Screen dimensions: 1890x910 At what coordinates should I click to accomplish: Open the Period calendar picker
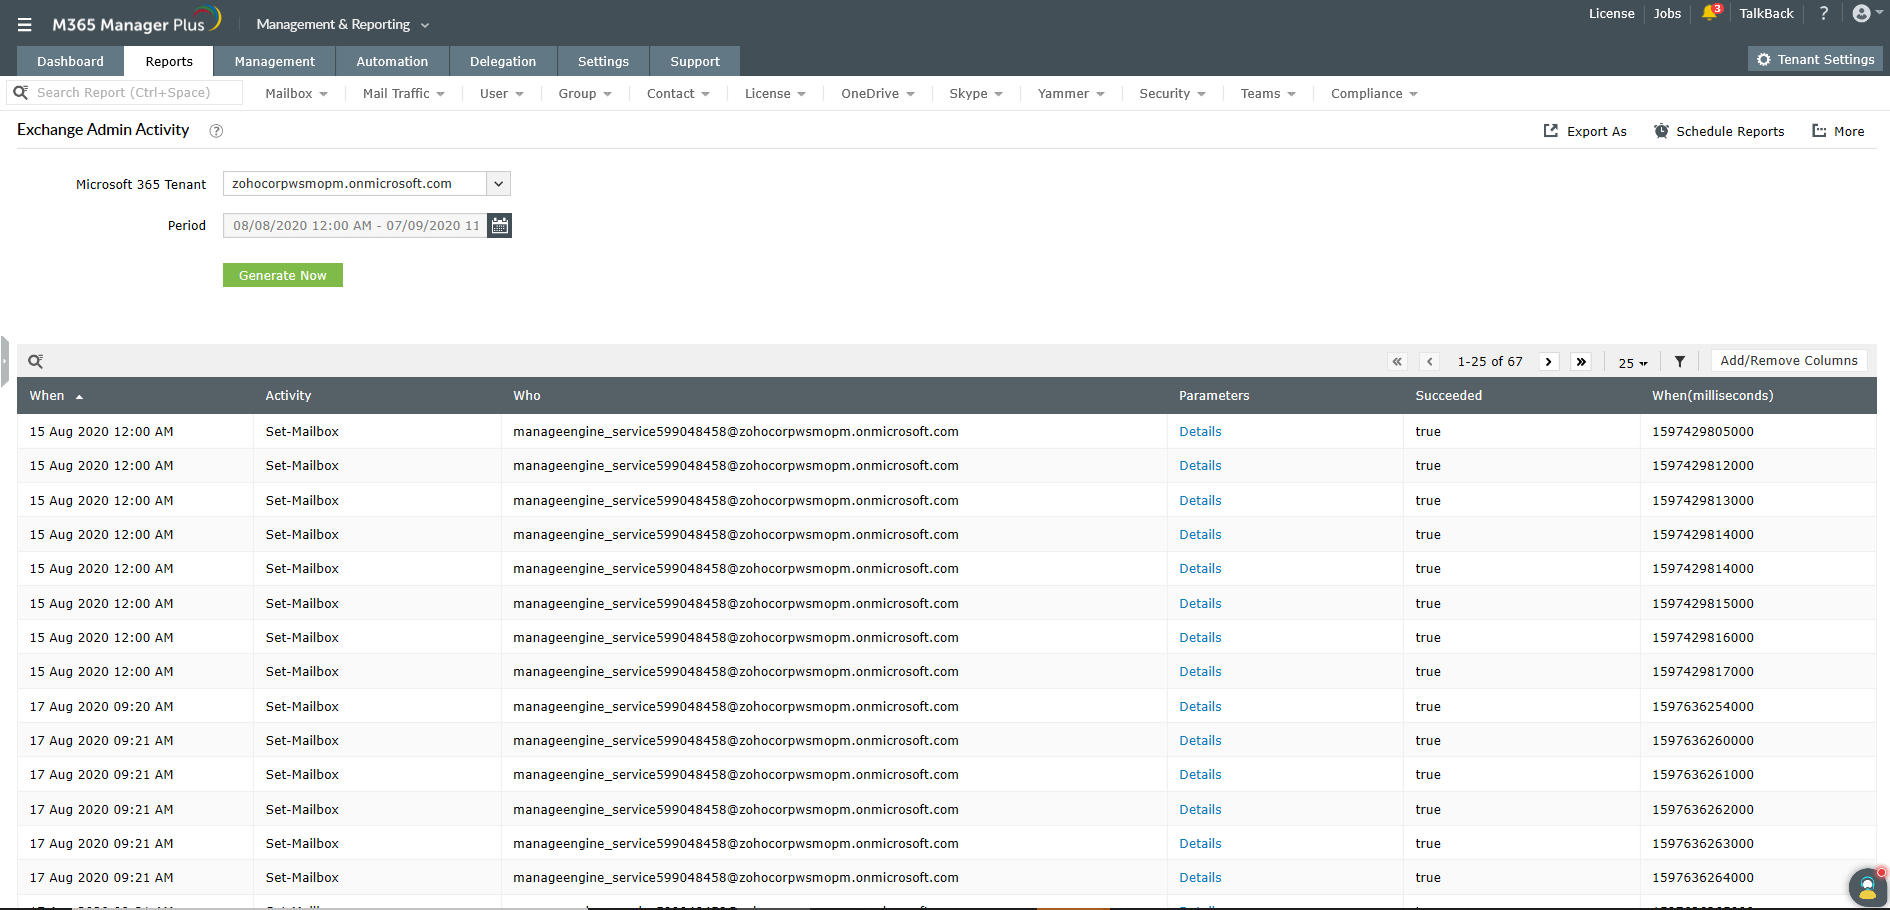tap(500, 225)
